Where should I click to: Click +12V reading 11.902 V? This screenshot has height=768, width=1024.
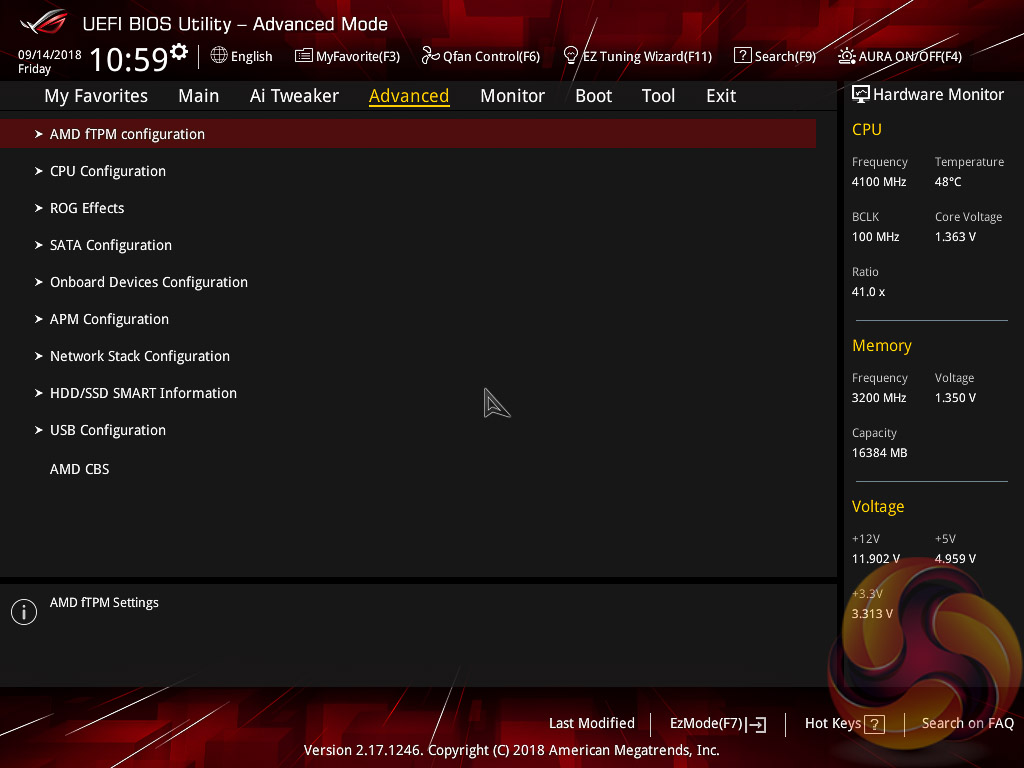point(876,559)
